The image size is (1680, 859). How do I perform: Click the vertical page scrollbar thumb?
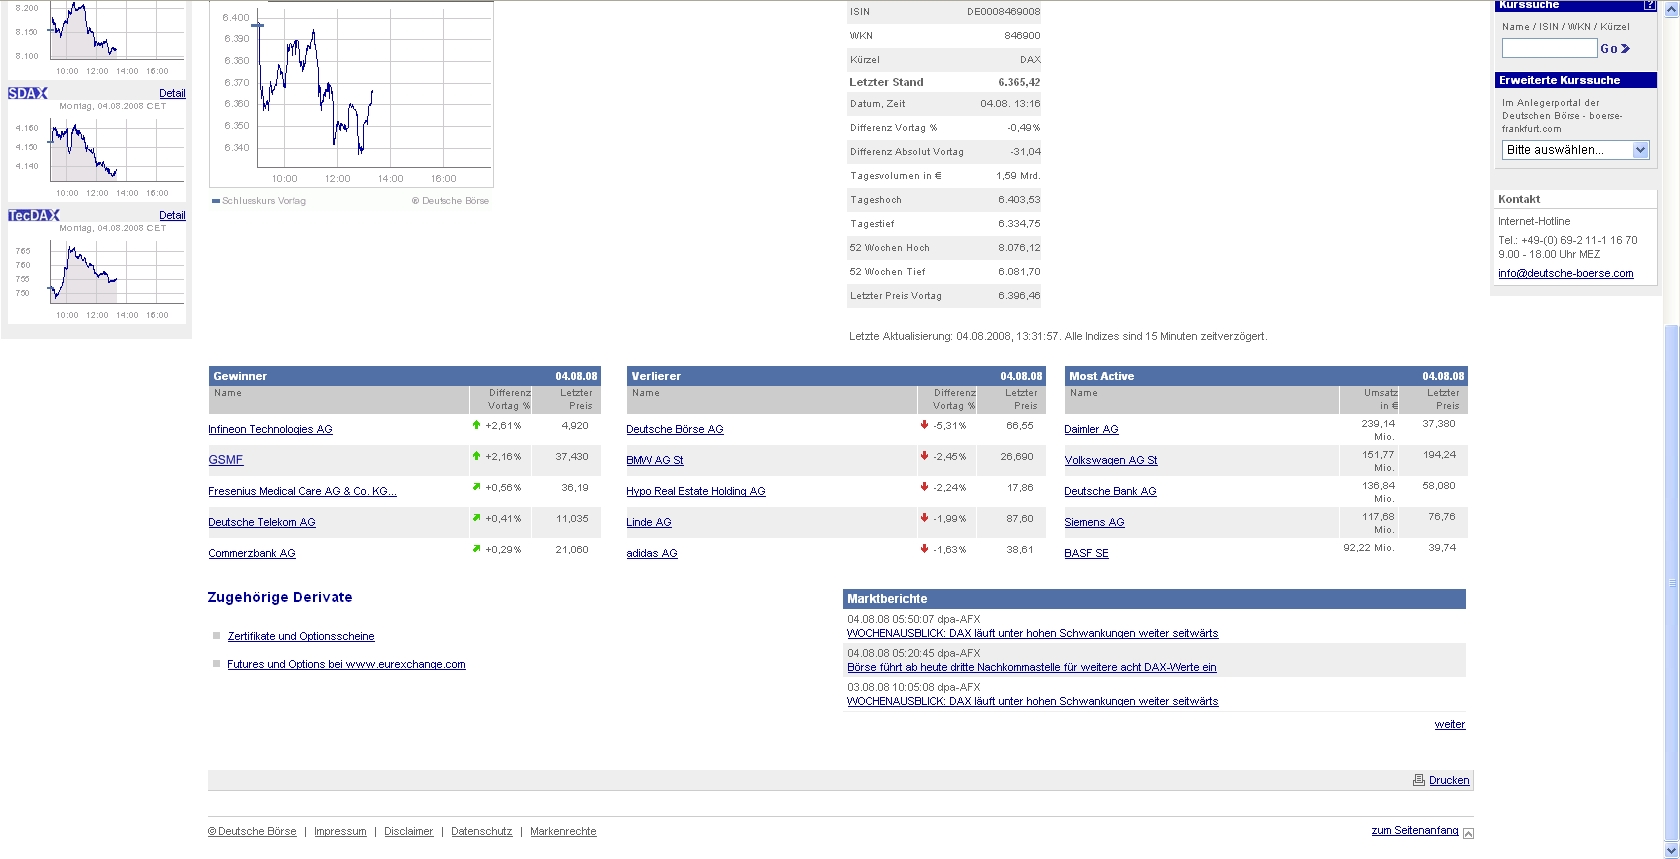click(x=1671, y=580)
